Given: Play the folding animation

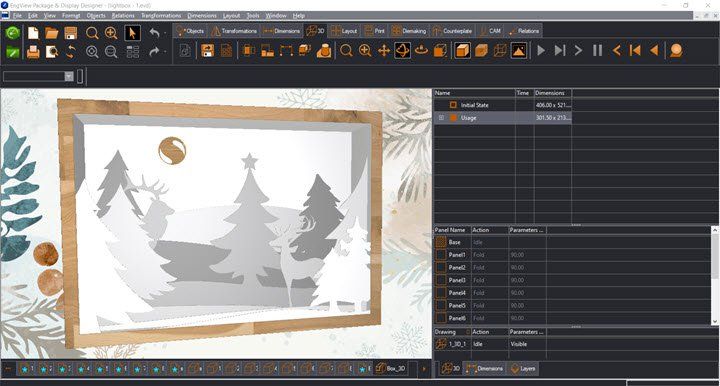Looking at the screenshot, I should click(x=541, y=50).
